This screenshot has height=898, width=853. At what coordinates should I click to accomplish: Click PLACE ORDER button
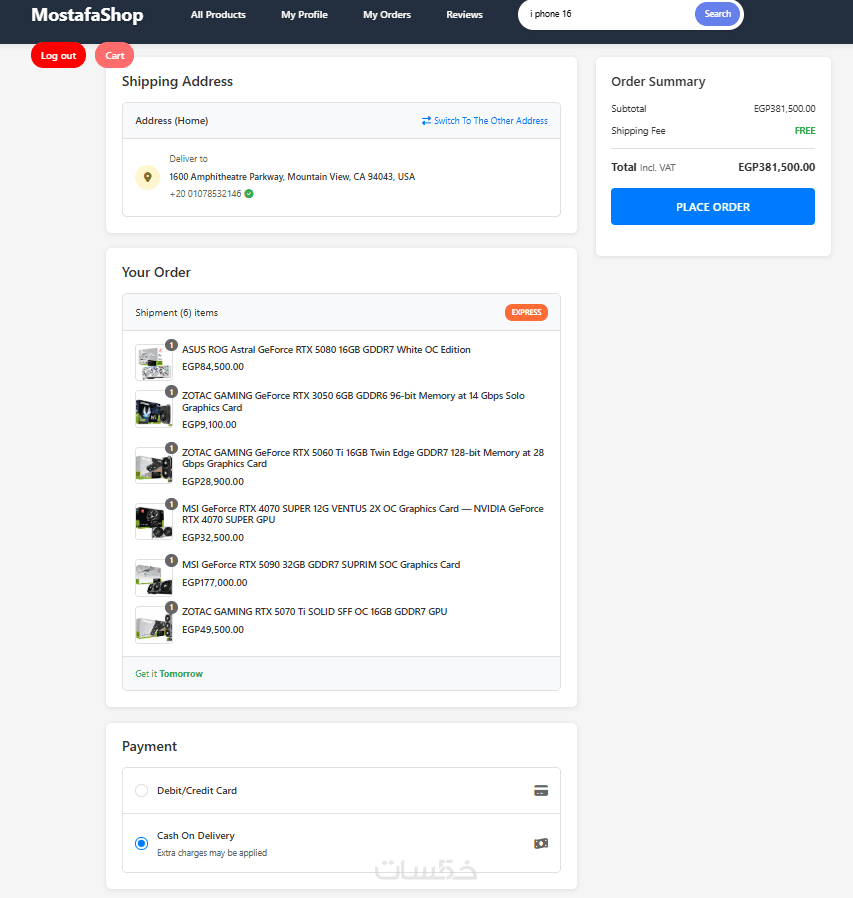point(713,207)
